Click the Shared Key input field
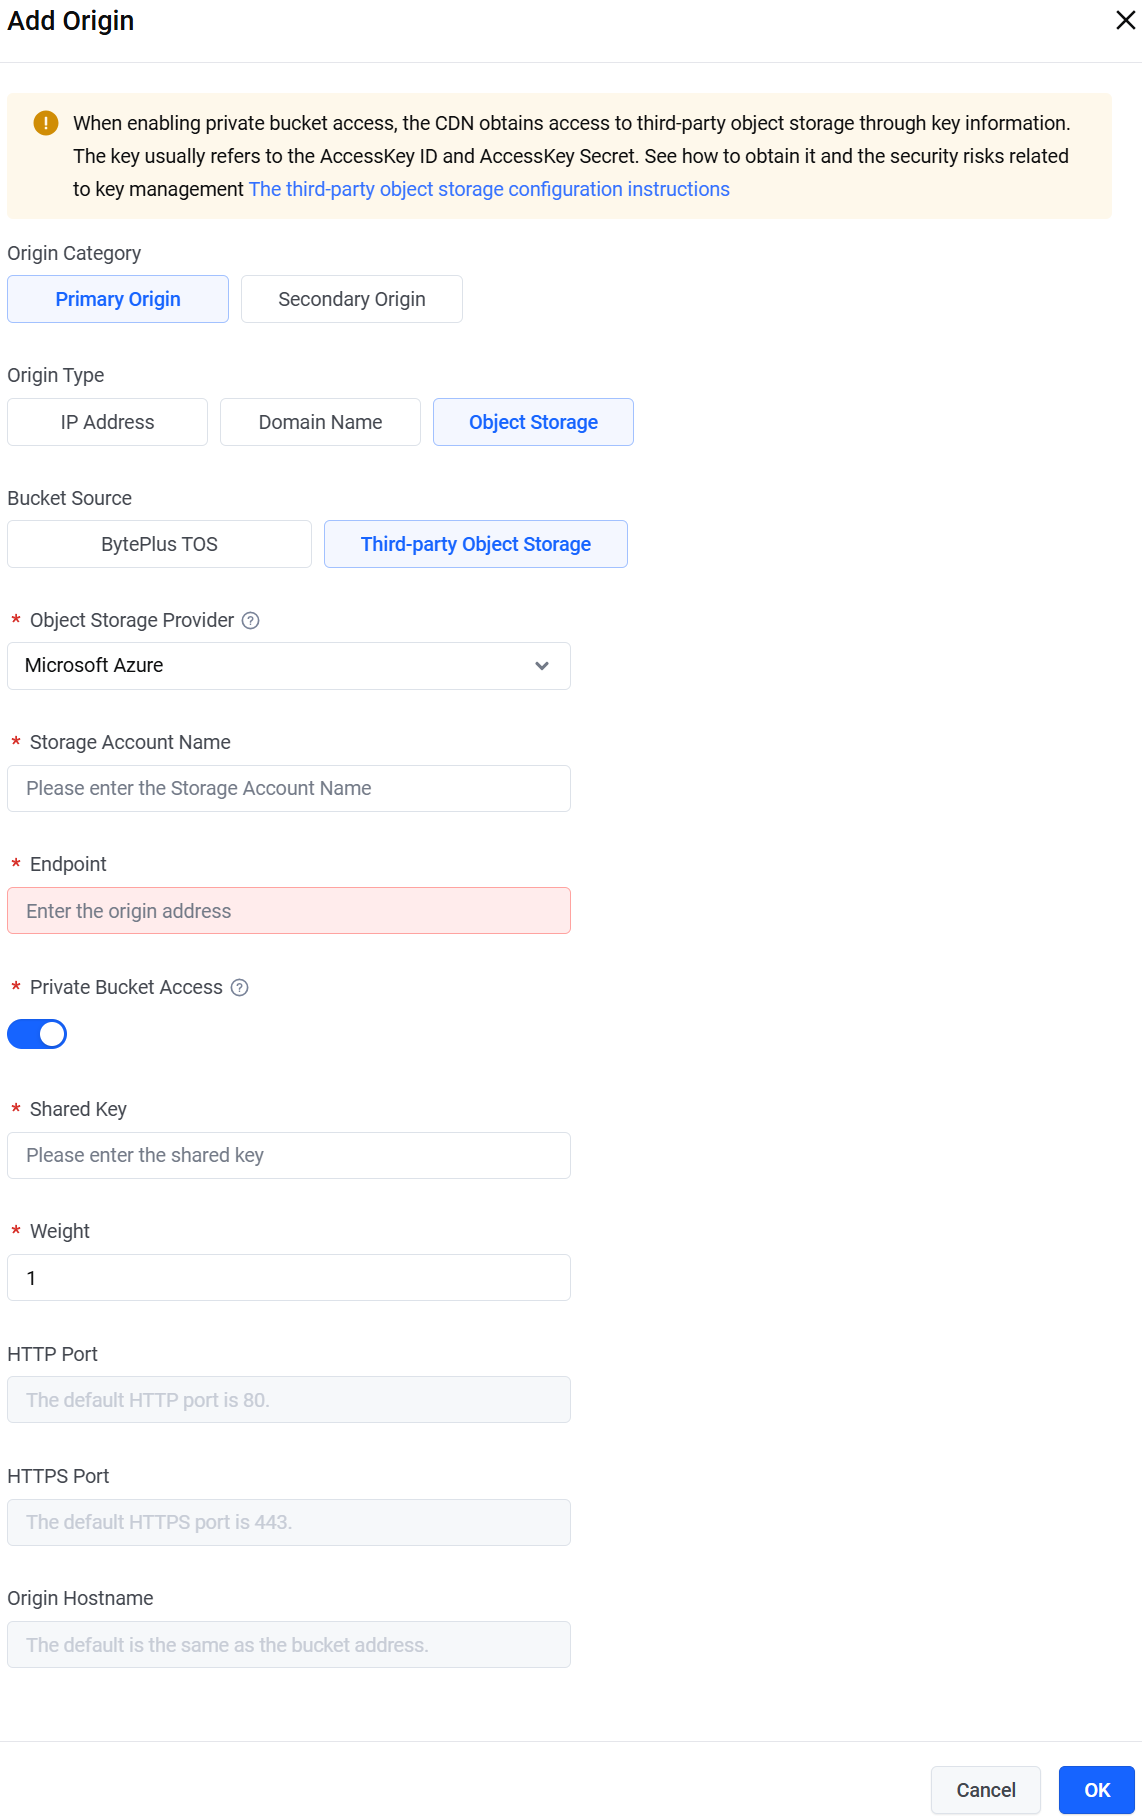1142x1818 pixels. [289, 1156]
